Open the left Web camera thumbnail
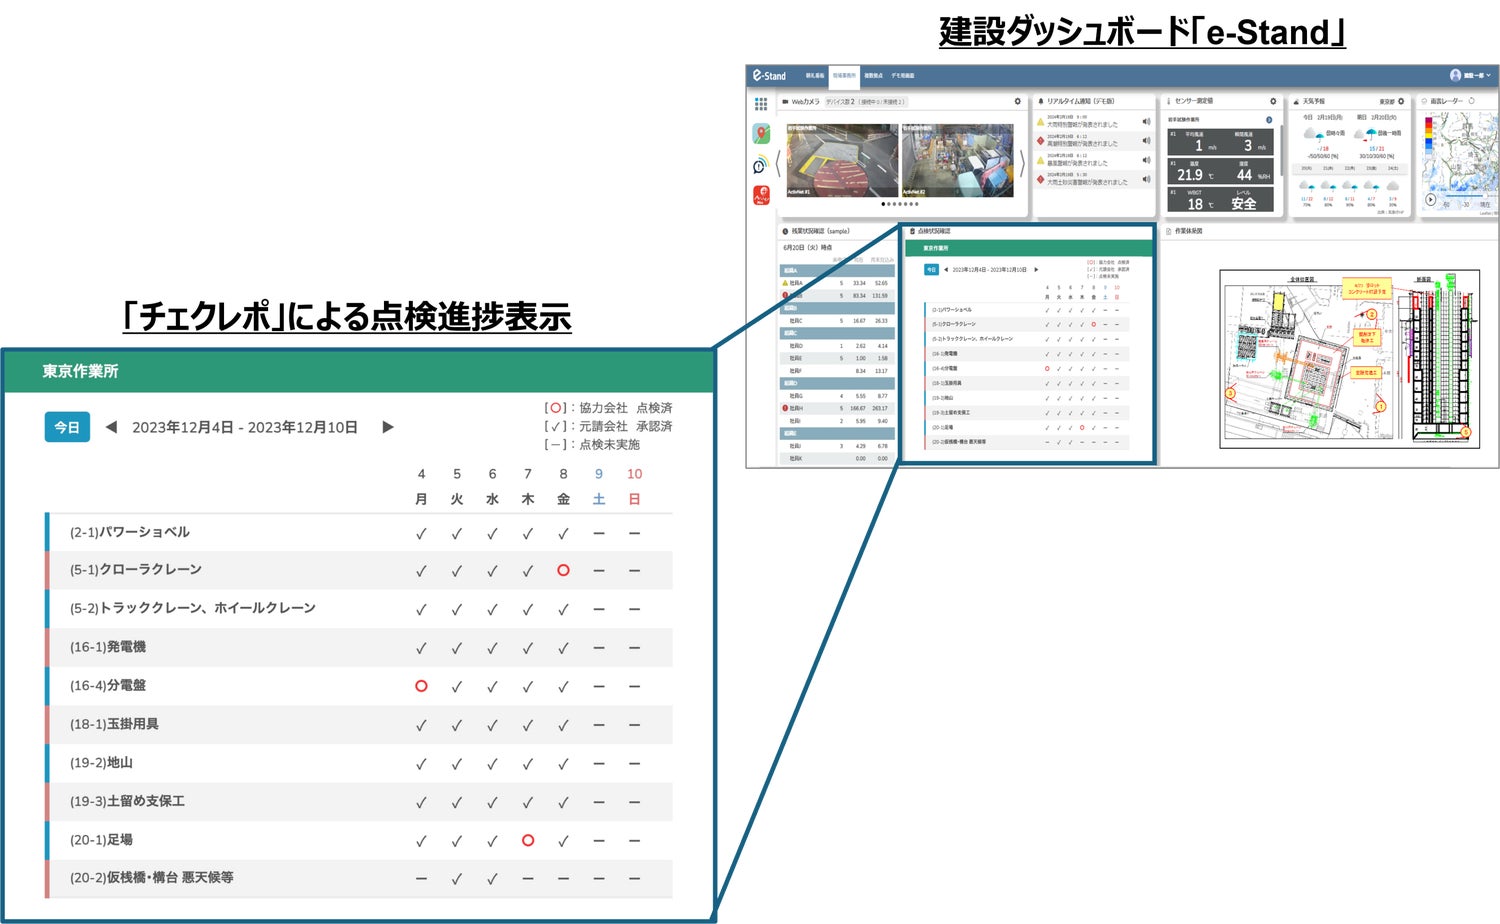 [842, 160]
